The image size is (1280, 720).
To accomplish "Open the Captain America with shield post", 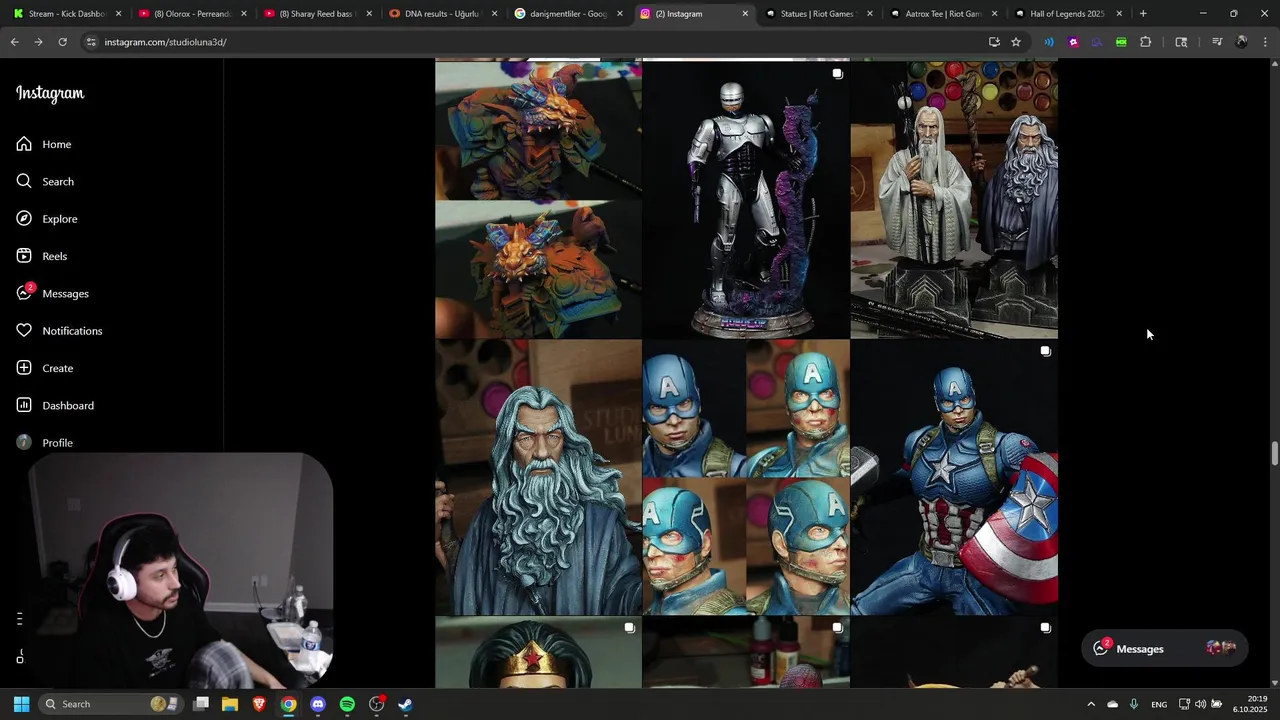I will pyautogui.click(x=954, y=477).
